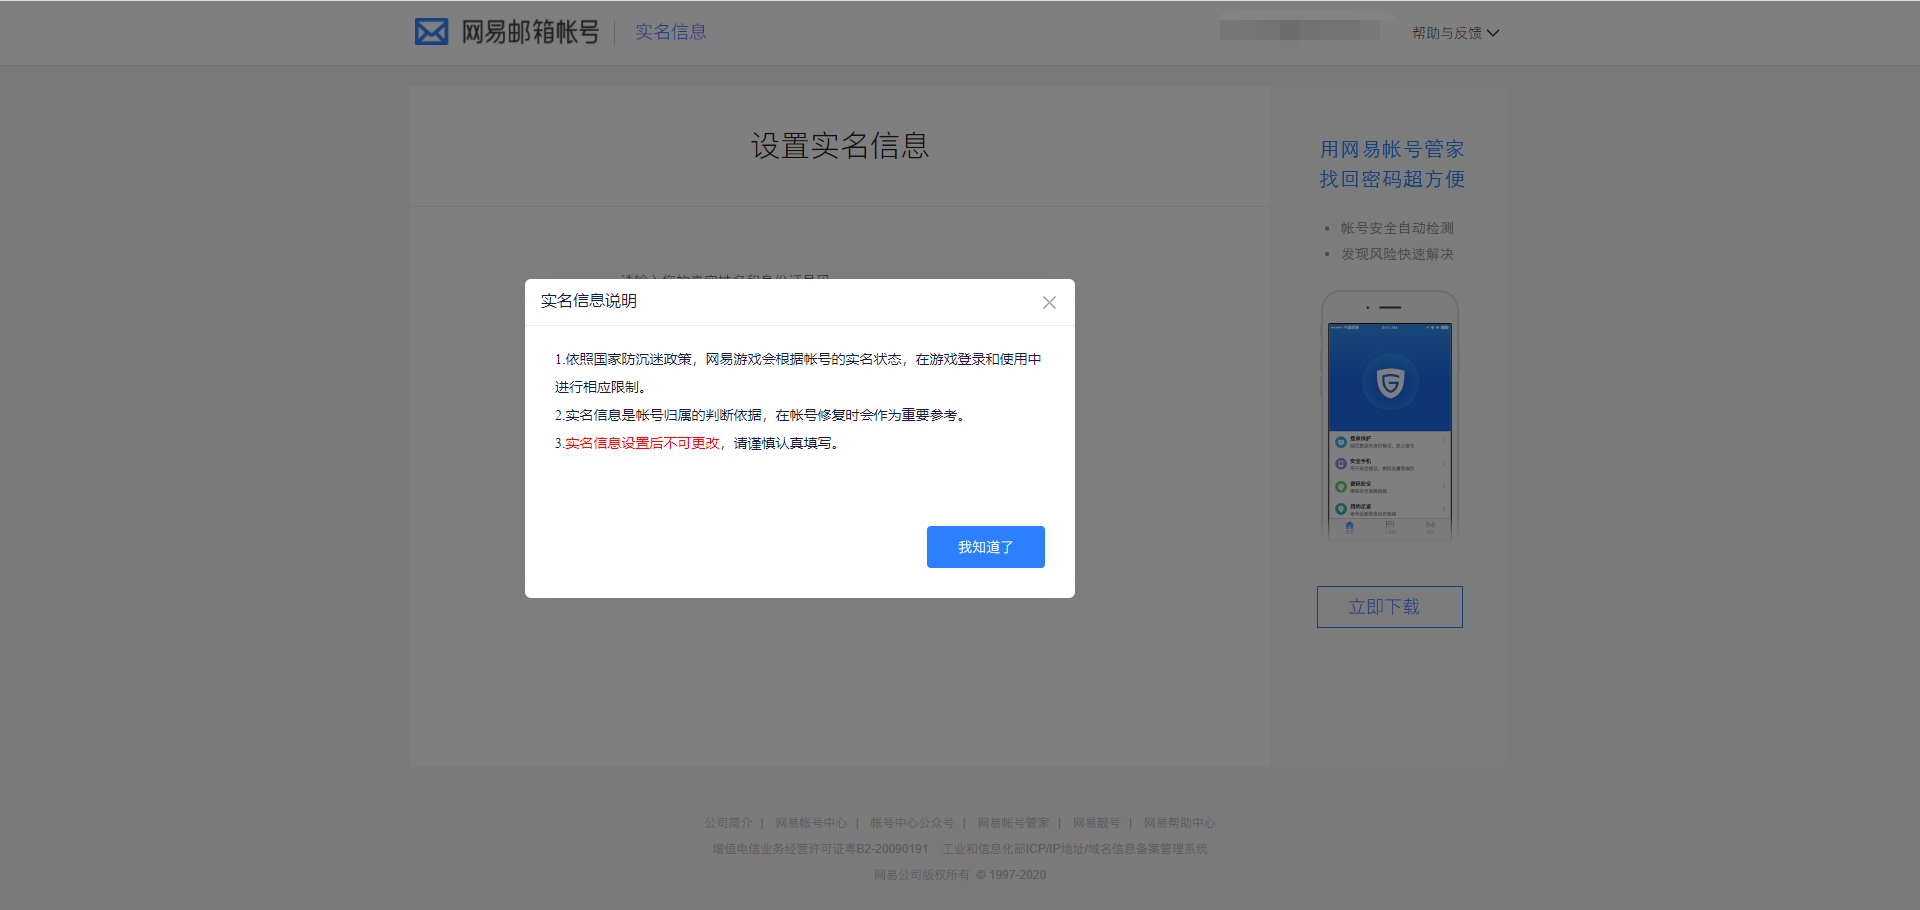Click the blue shield G logo in phone preview
This screenshot has height=910, width=1920.
(1390, 382)
